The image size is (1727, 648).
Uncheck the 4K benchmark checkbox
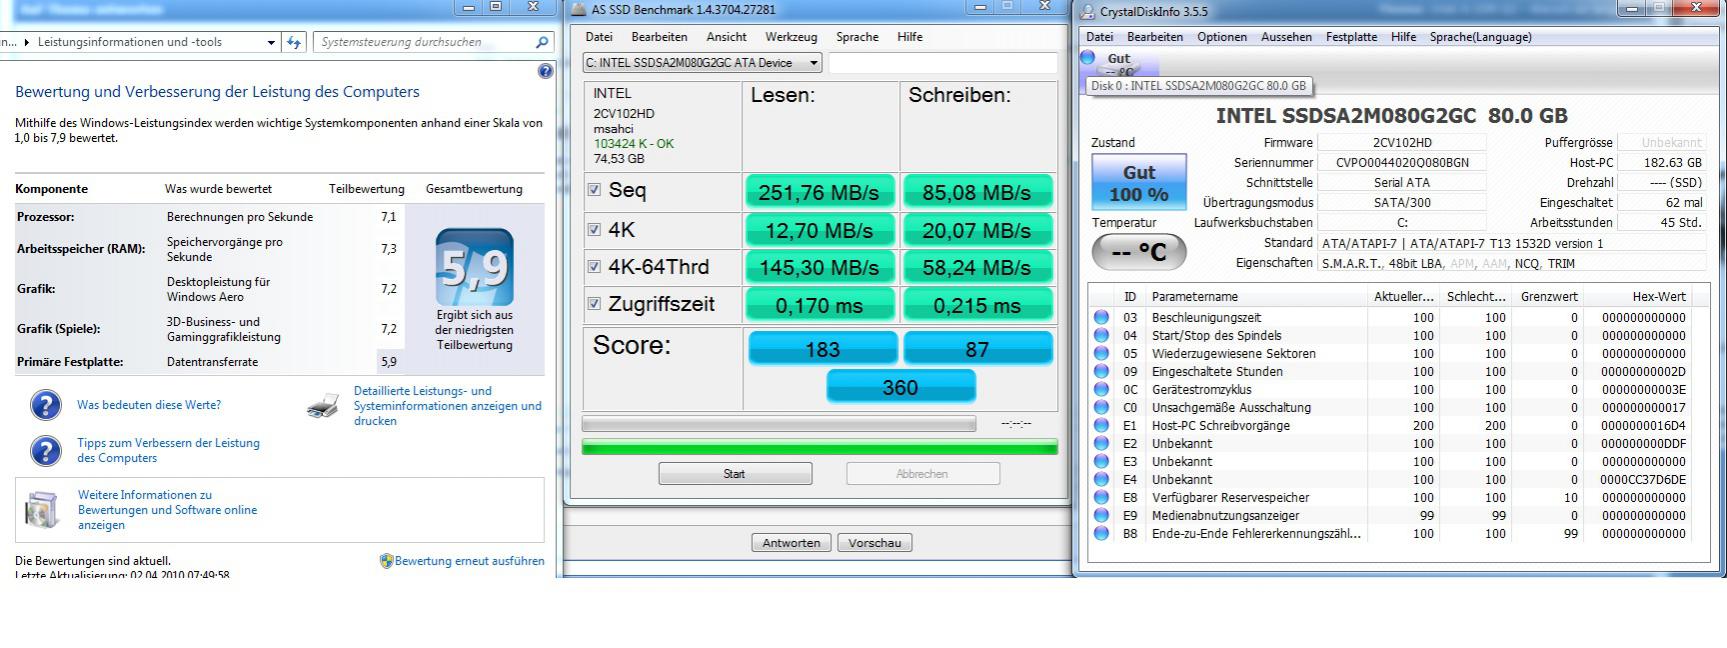coord(594,229)
